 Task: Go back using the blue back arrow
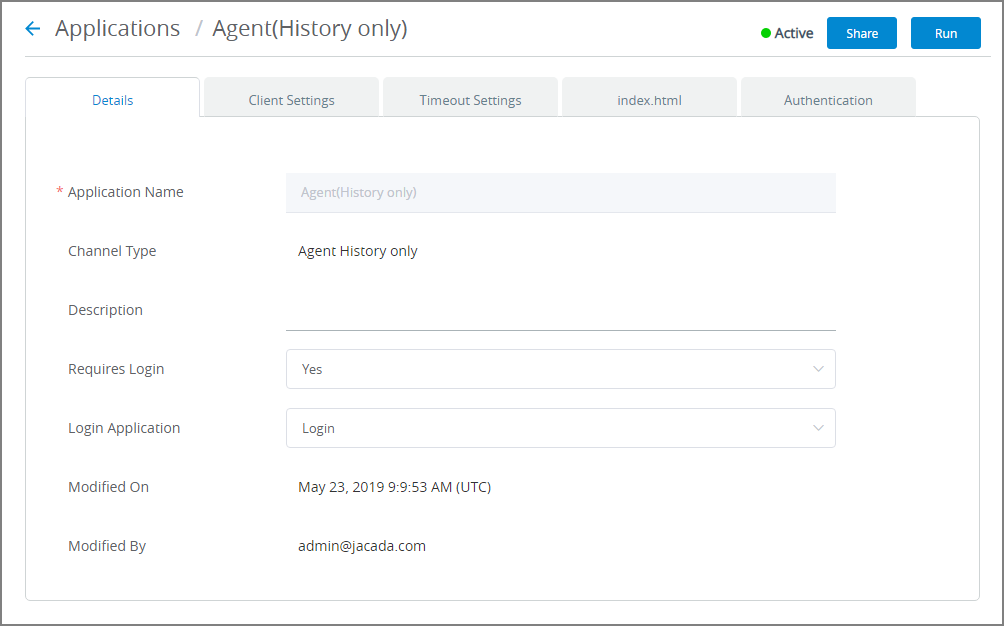(x=30, y=28)
